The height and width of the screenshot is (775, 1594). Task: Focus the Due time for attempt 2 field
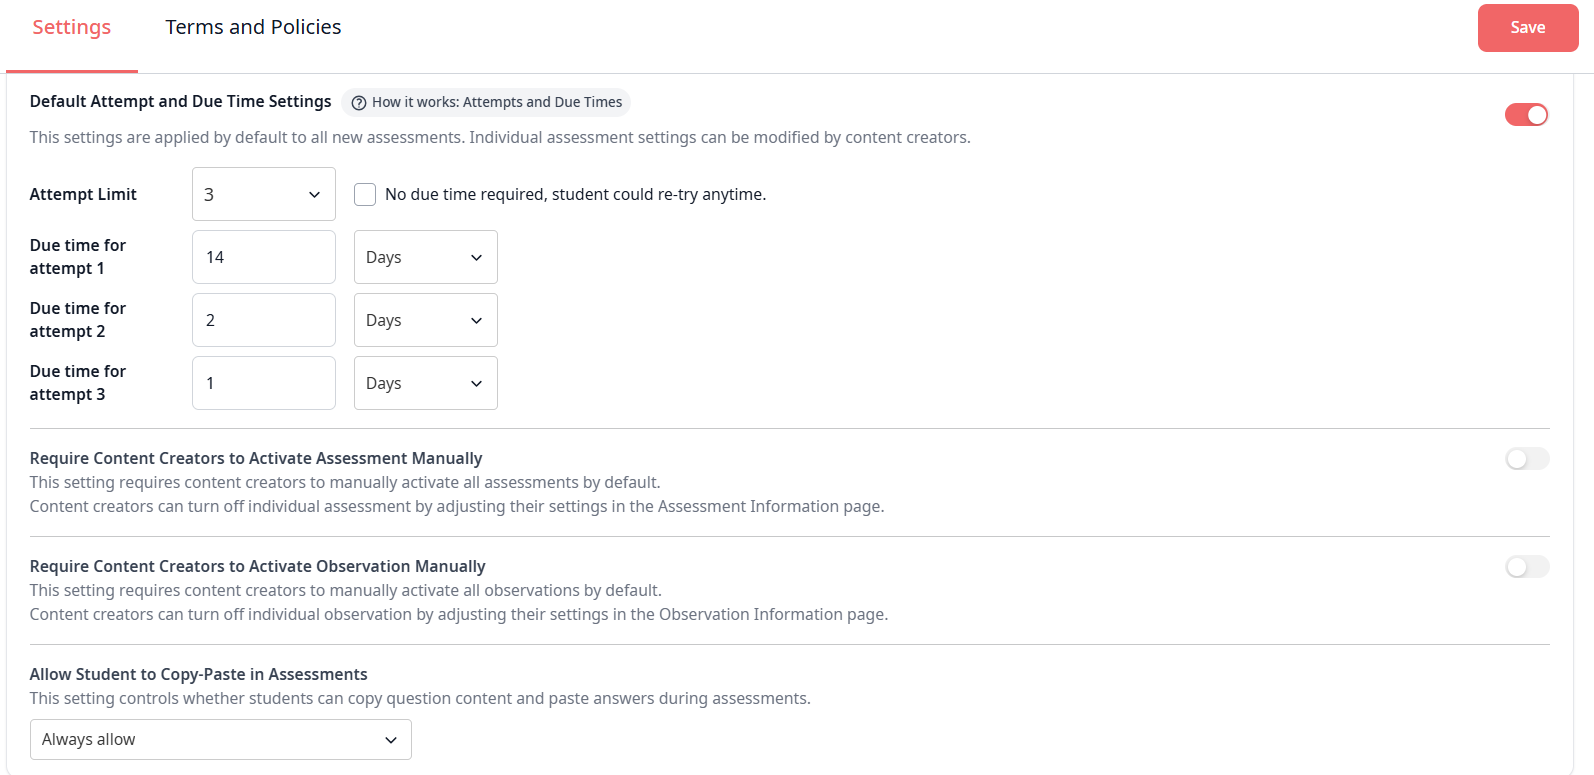click(263, 320)
